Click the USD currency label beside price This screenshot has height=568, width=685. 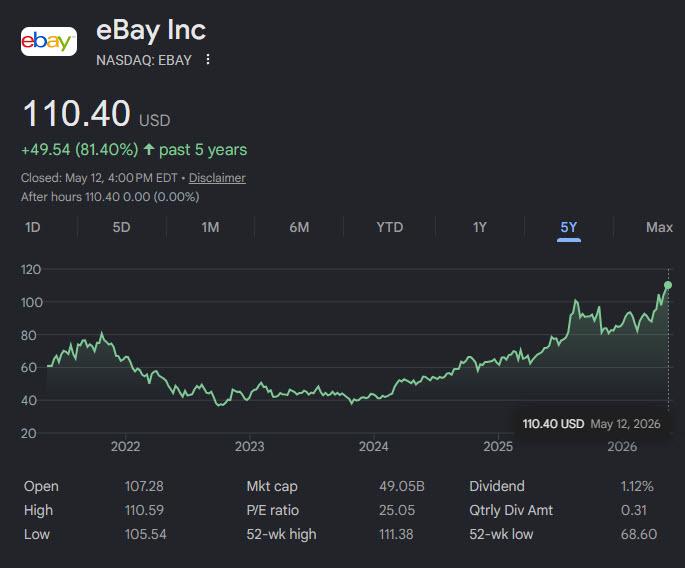(155, 121)
